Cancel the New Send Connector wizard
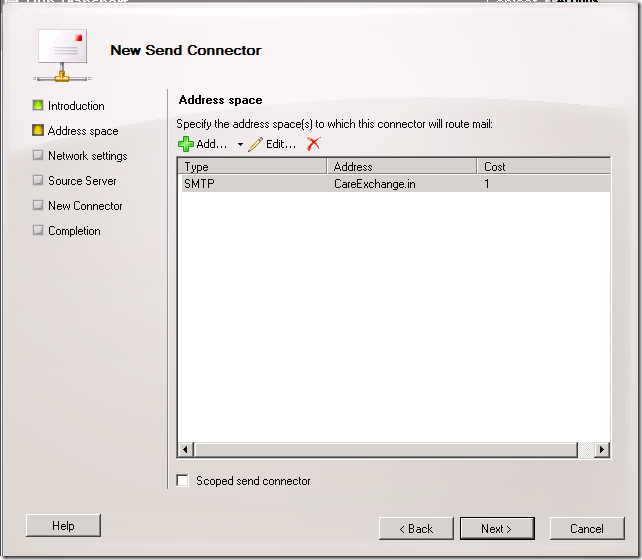 pos(587,528)
